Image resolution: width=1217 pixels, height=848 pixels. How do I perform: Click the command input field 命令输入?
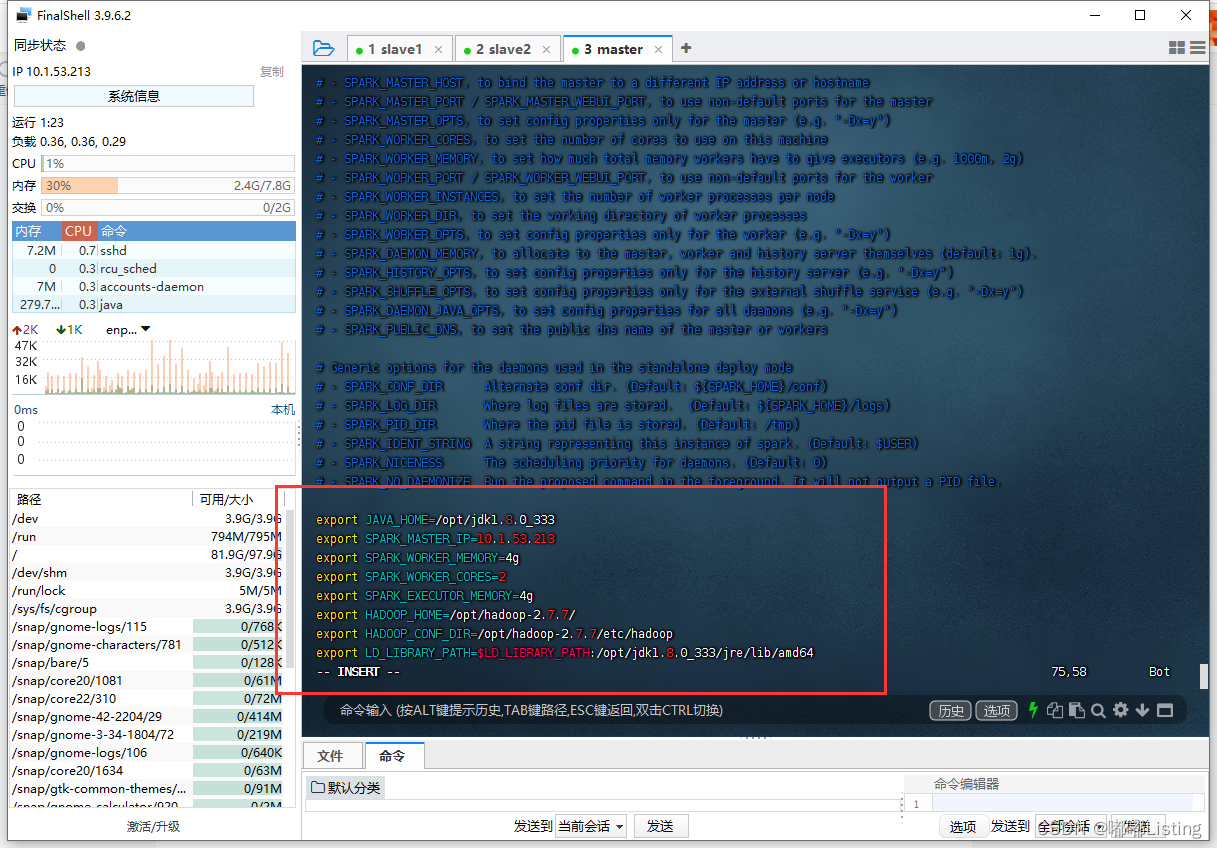625,710
